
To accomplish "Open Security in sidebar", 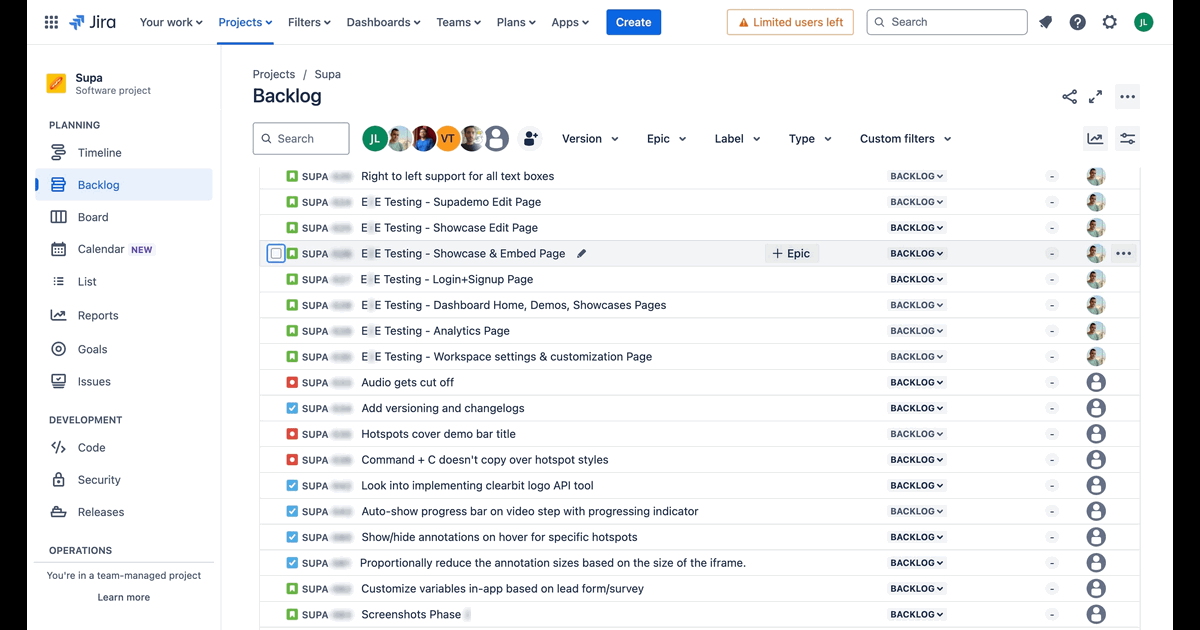I will click(x=124, y=480).
